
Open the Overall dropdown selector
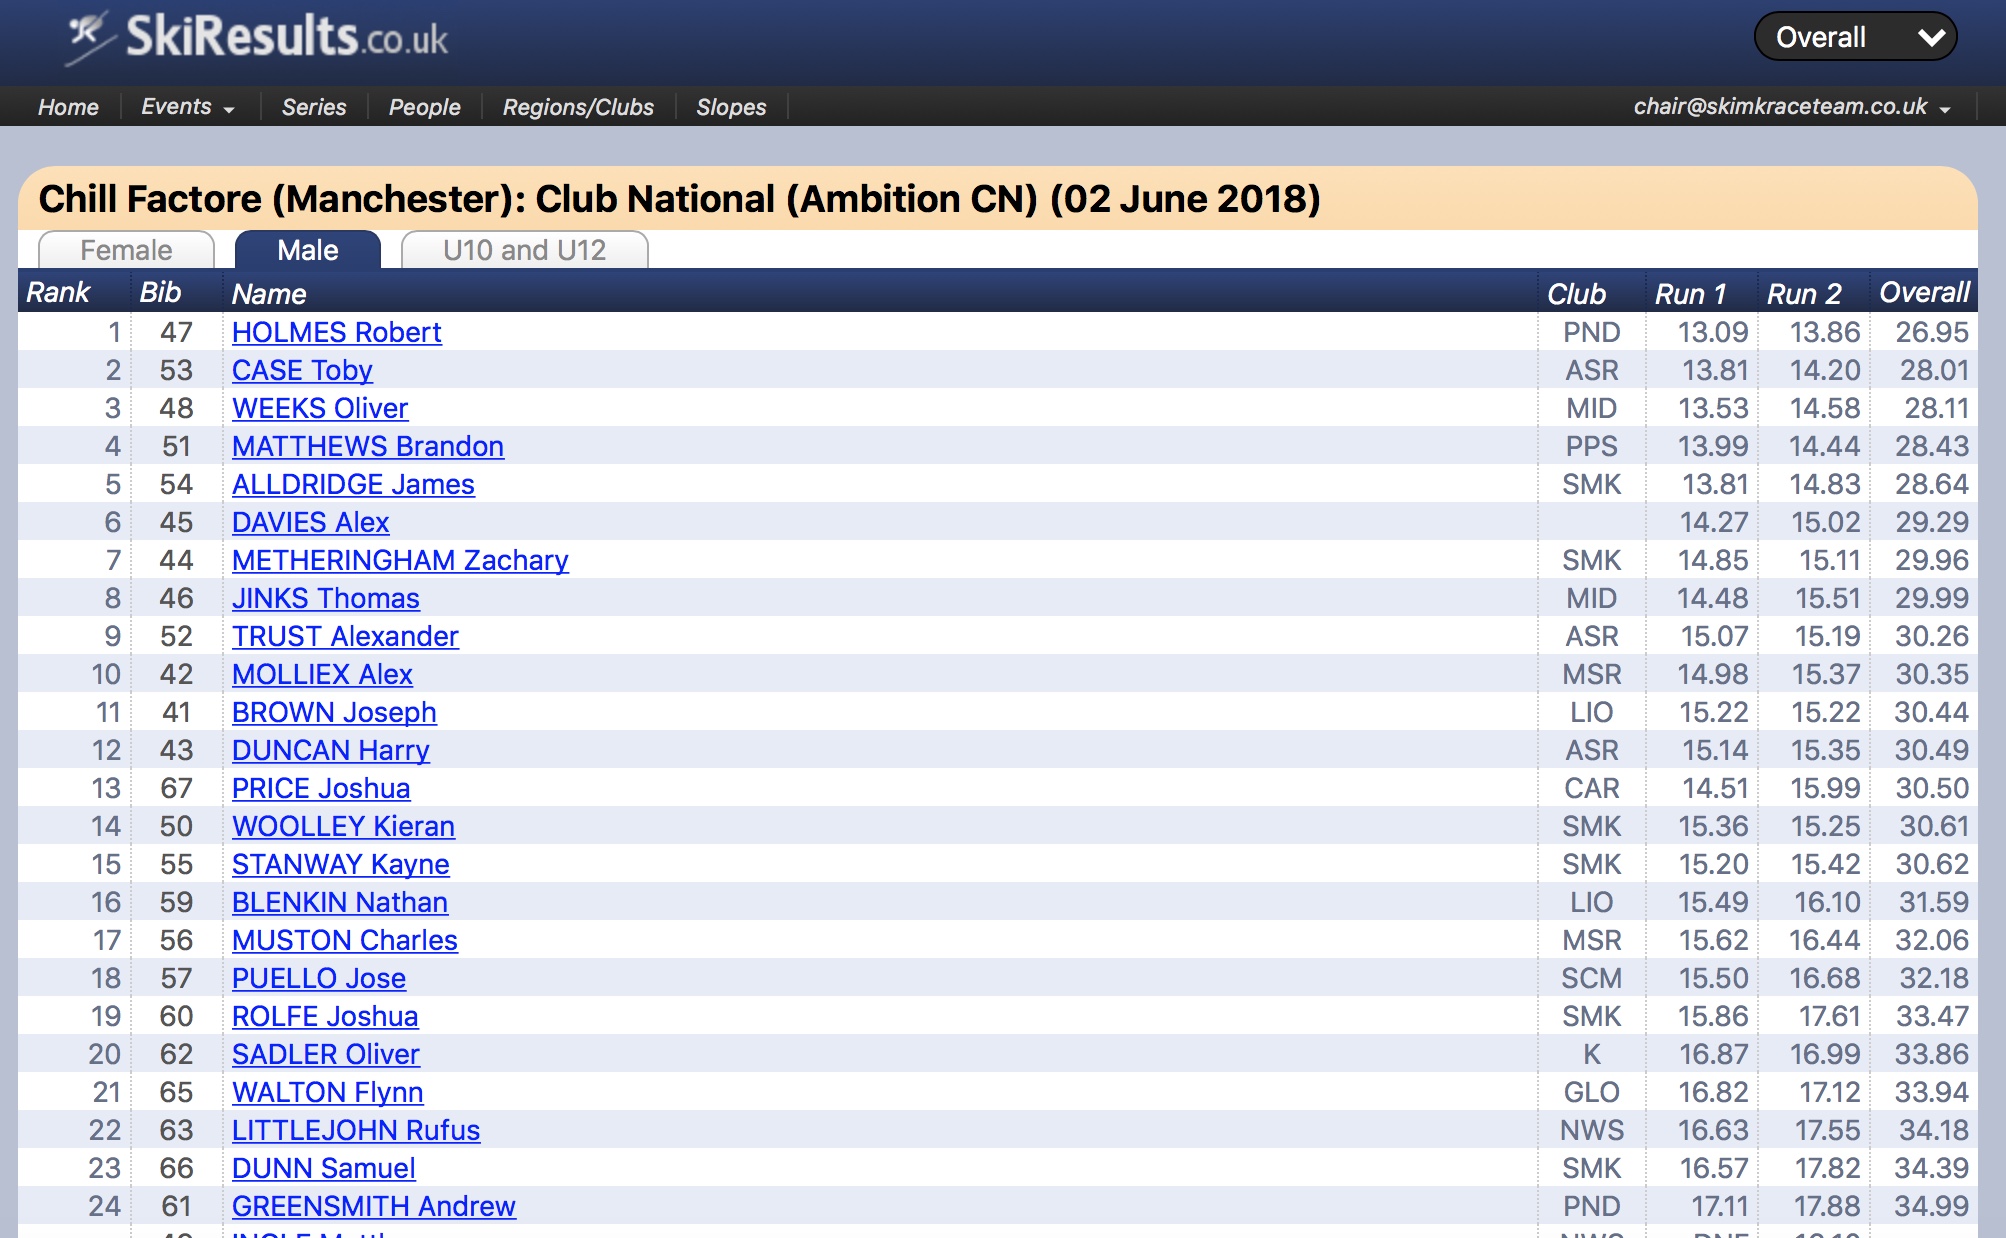tap(1855, 37)
